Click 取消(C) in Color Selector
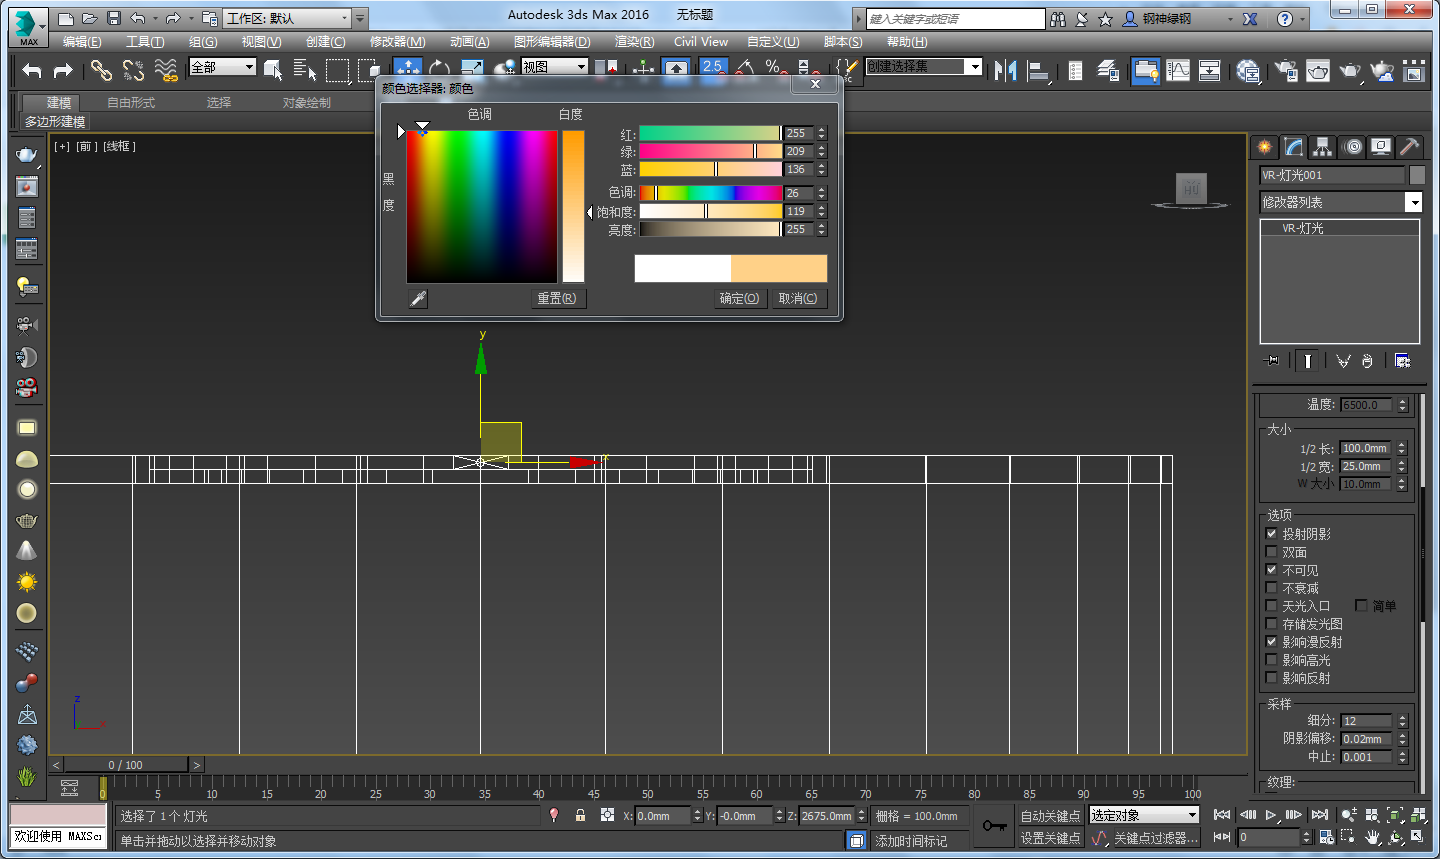 [x=797, y=298]
